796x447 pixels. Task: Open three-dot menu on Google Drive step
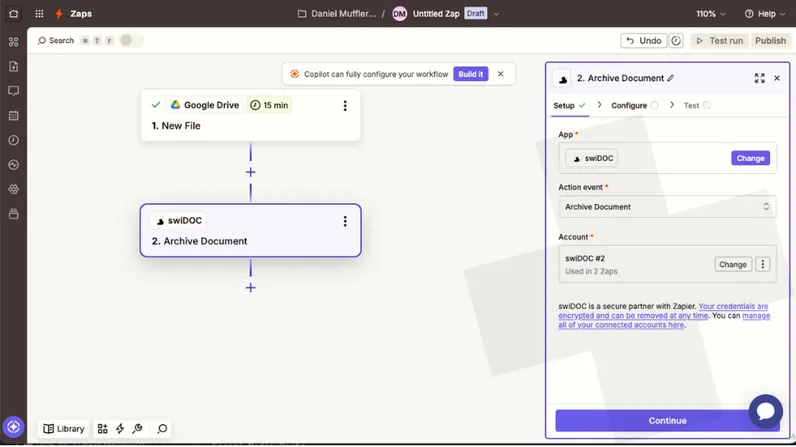tap(345, 106)
